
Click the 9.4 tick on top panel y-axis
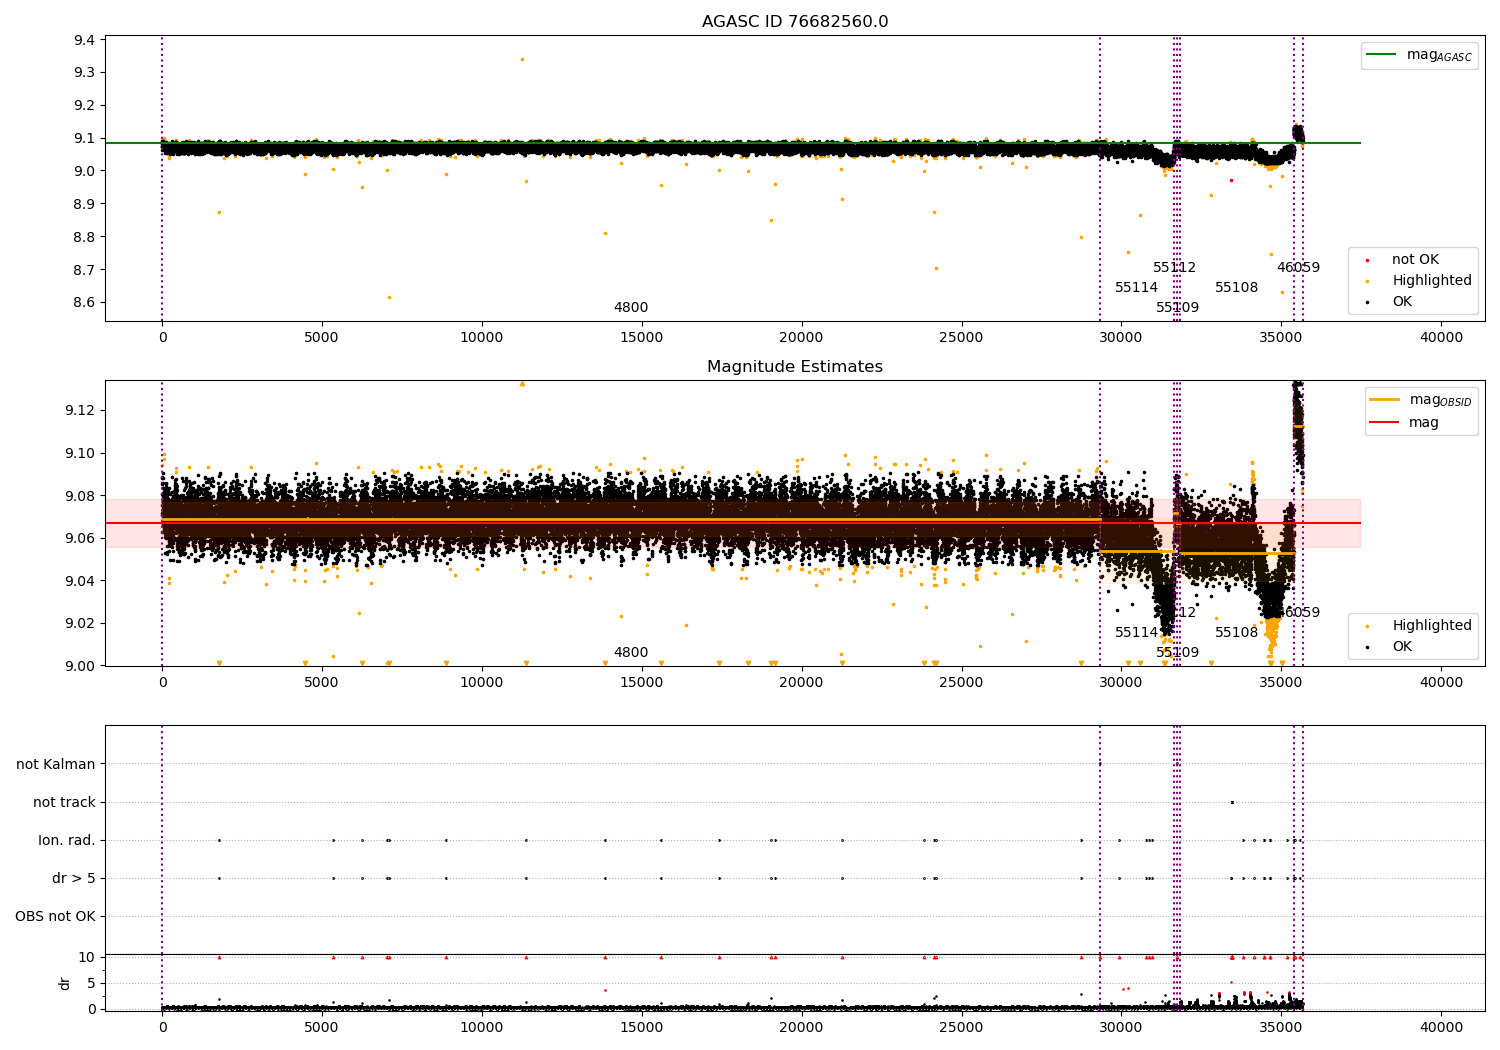coord(85,40)
